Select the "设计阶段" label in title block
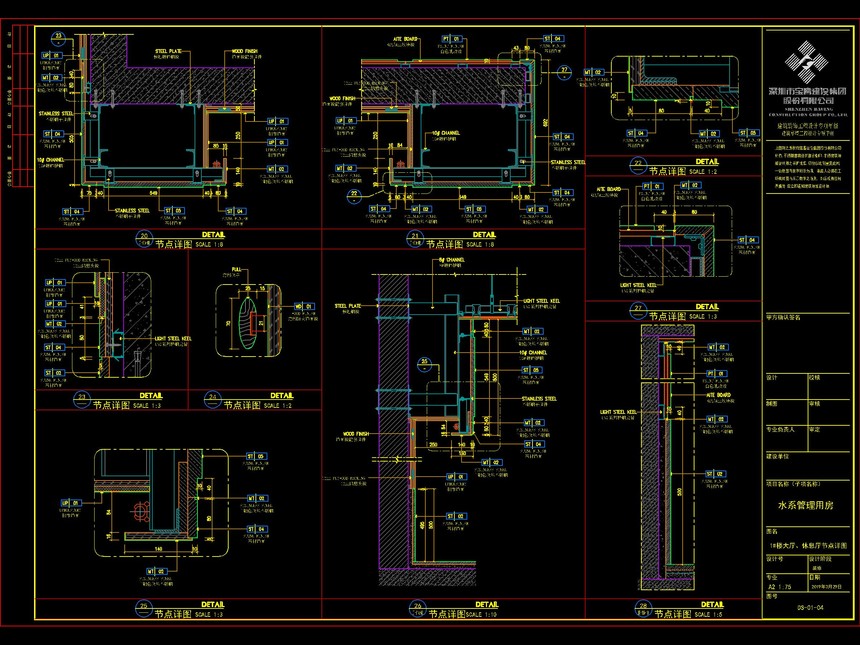Screen dimensions: 860x645 pos(821,559)
